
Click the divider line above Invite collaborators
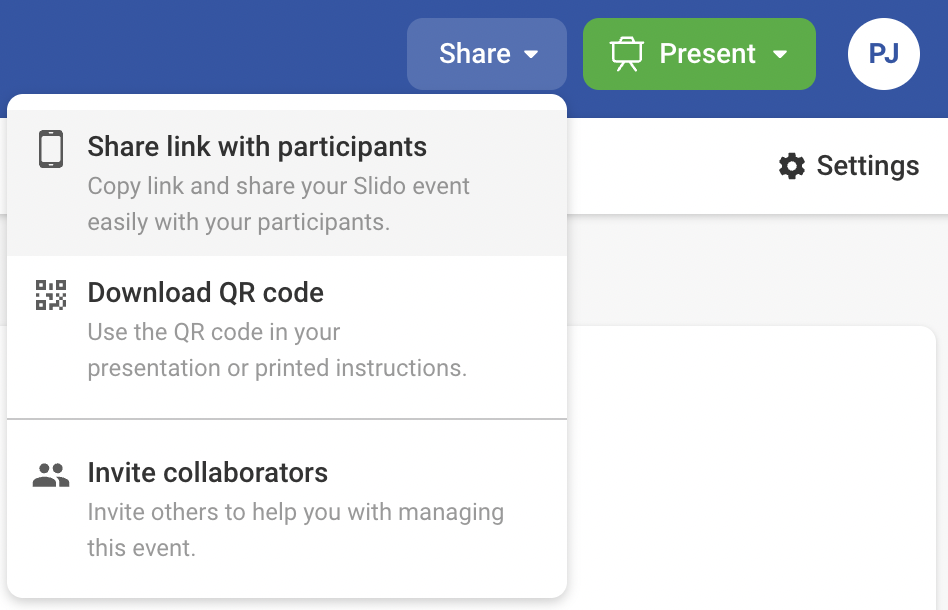[287, 418]
